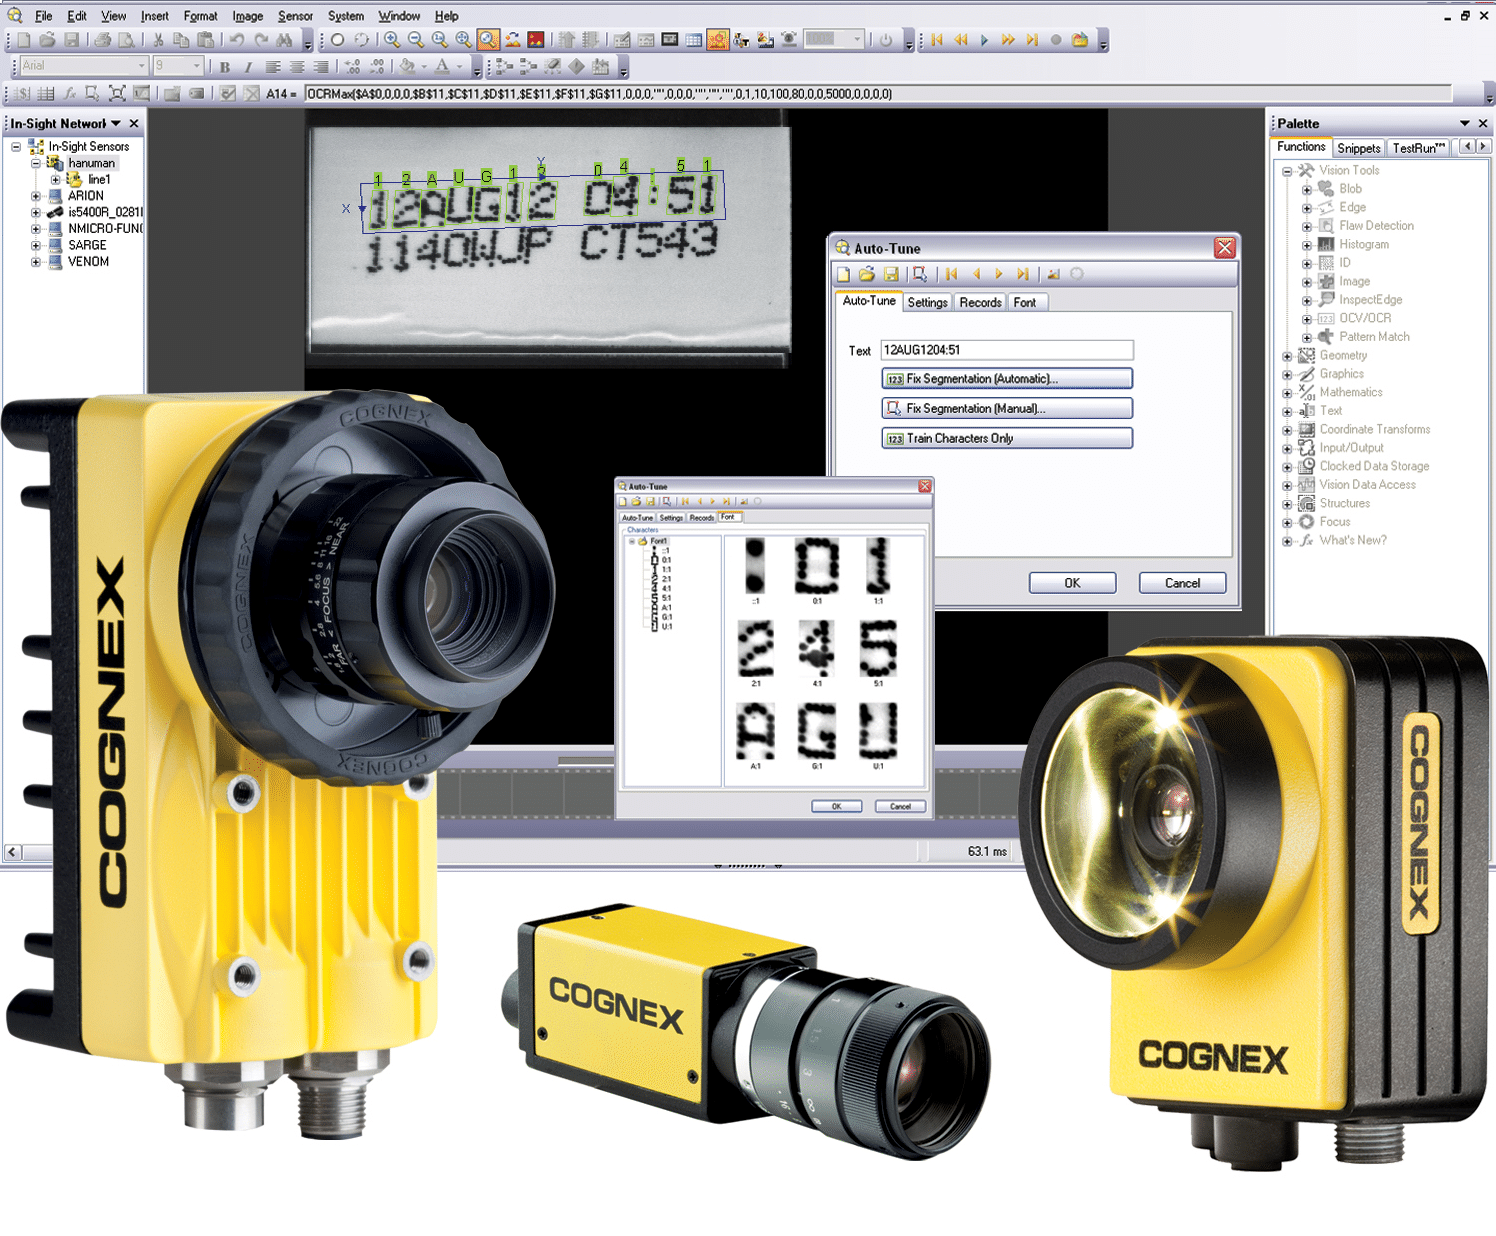
Task: Expand the VENOM sensor node
Action: (36, 262)
